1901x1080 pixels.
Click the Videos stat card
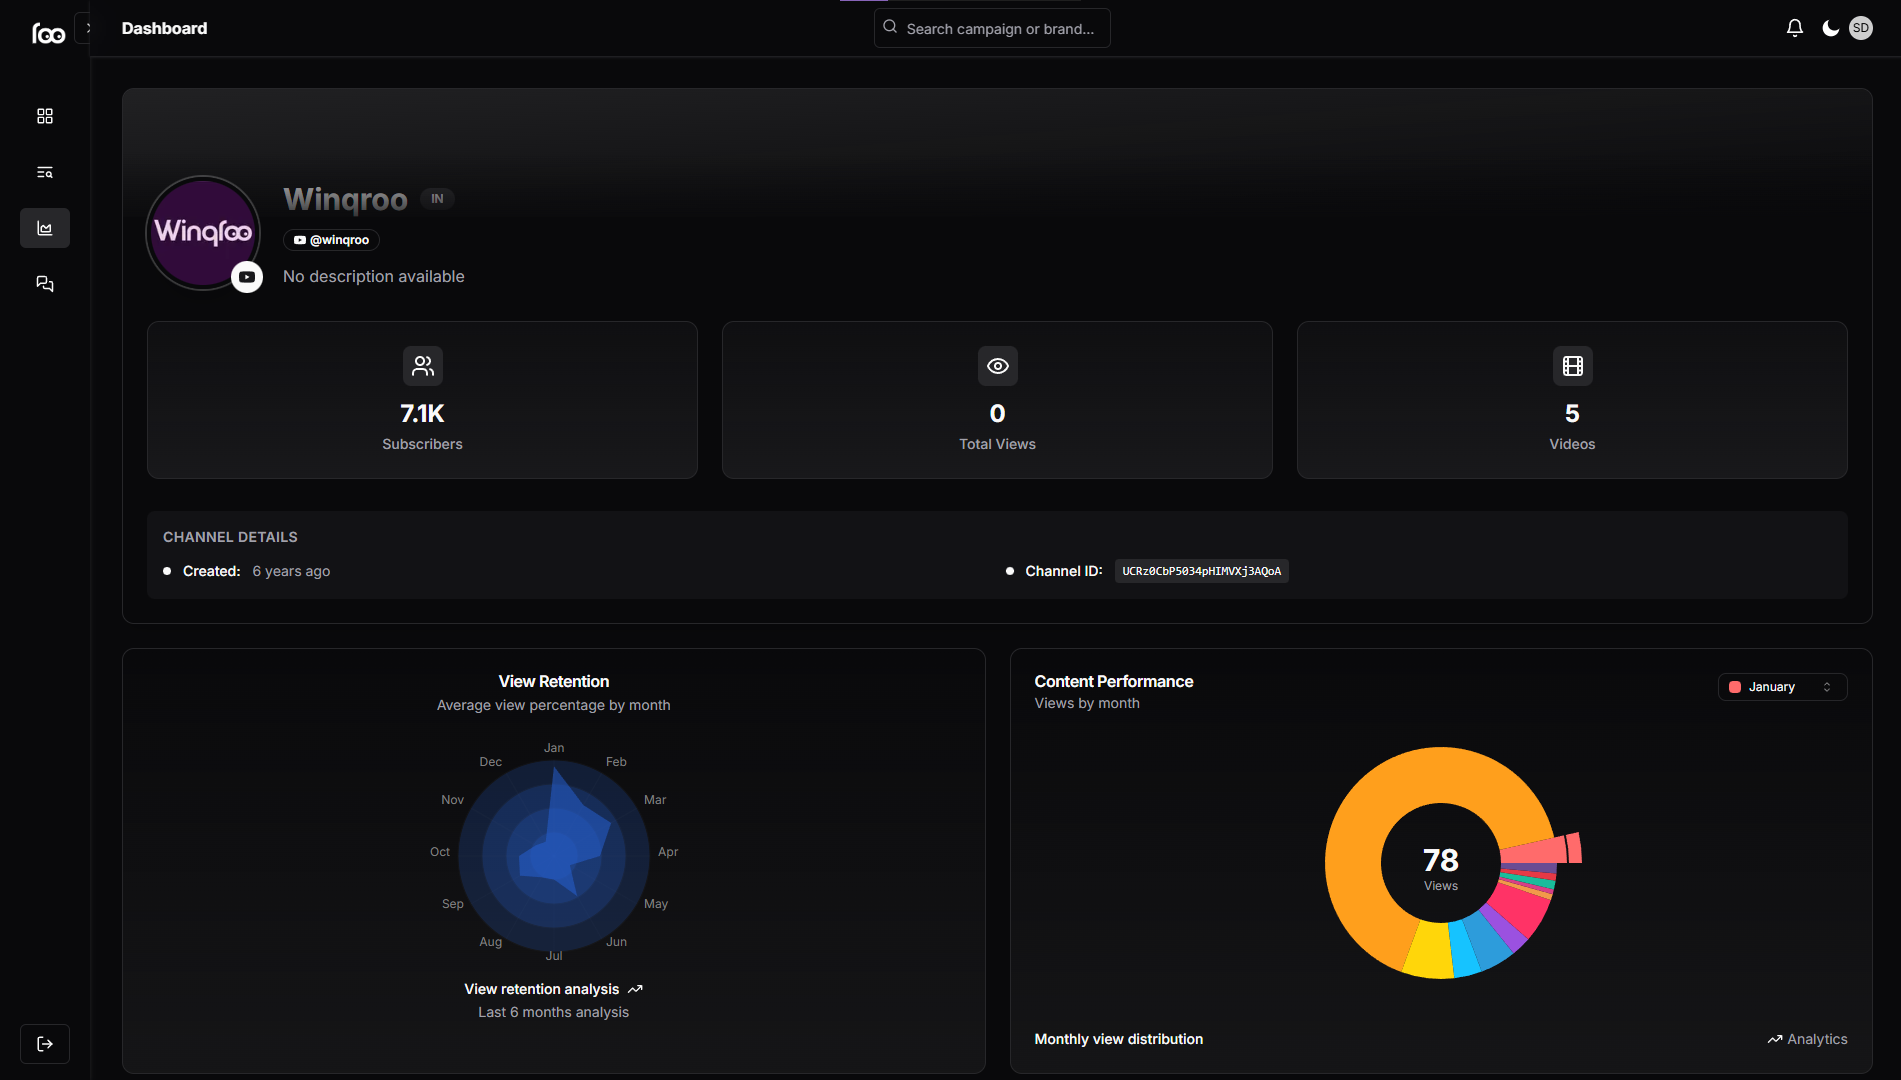click(x=1572, y=400)
